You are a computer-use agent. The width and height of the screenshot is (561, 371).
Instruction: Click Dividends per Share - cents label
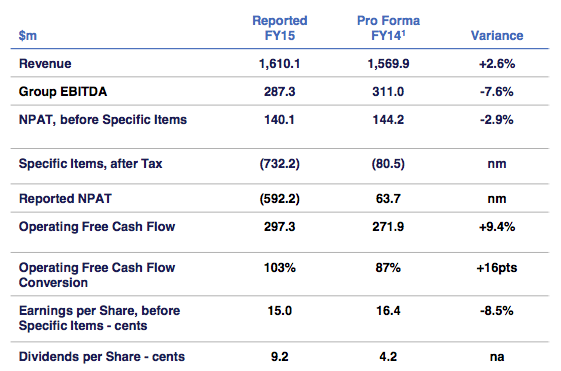pos(102,357)
